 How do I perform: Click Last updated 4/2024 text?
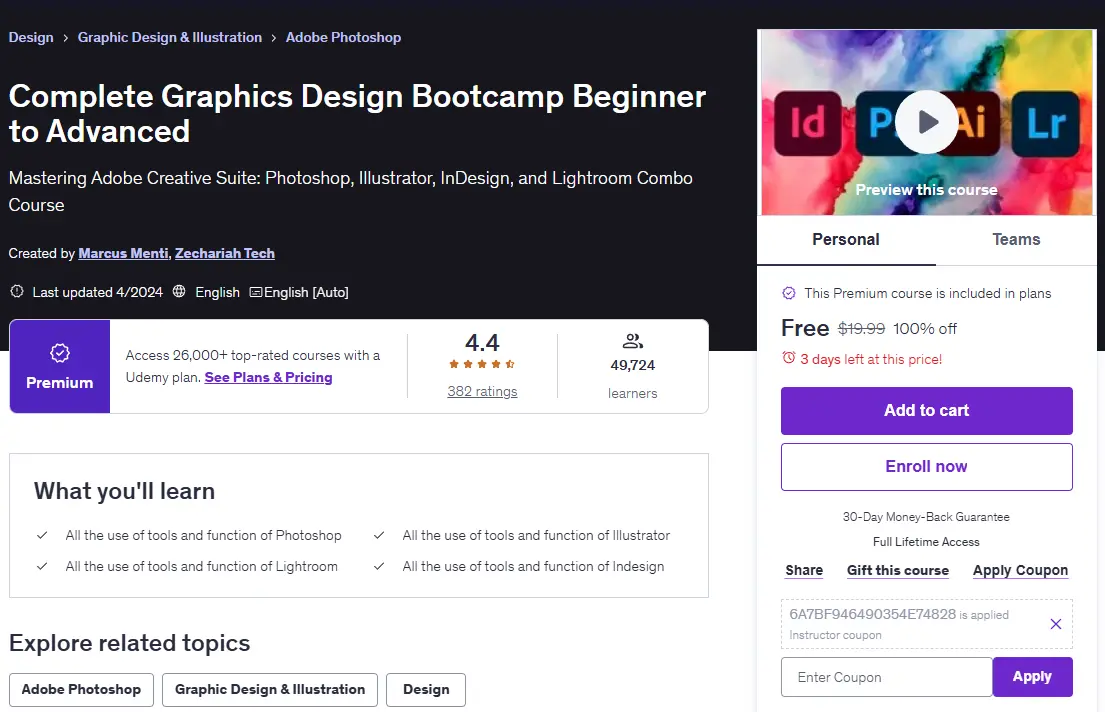click(97, 292)
